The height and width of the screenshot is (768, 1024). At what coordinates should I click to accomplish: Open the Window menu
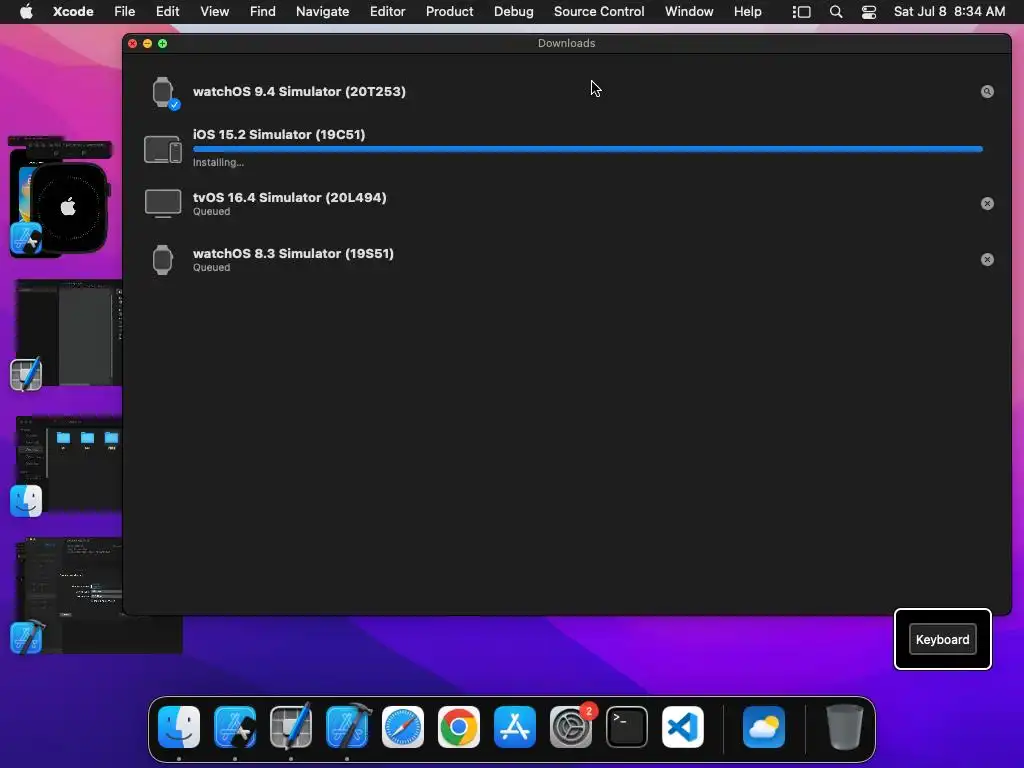tap(689, 12)
